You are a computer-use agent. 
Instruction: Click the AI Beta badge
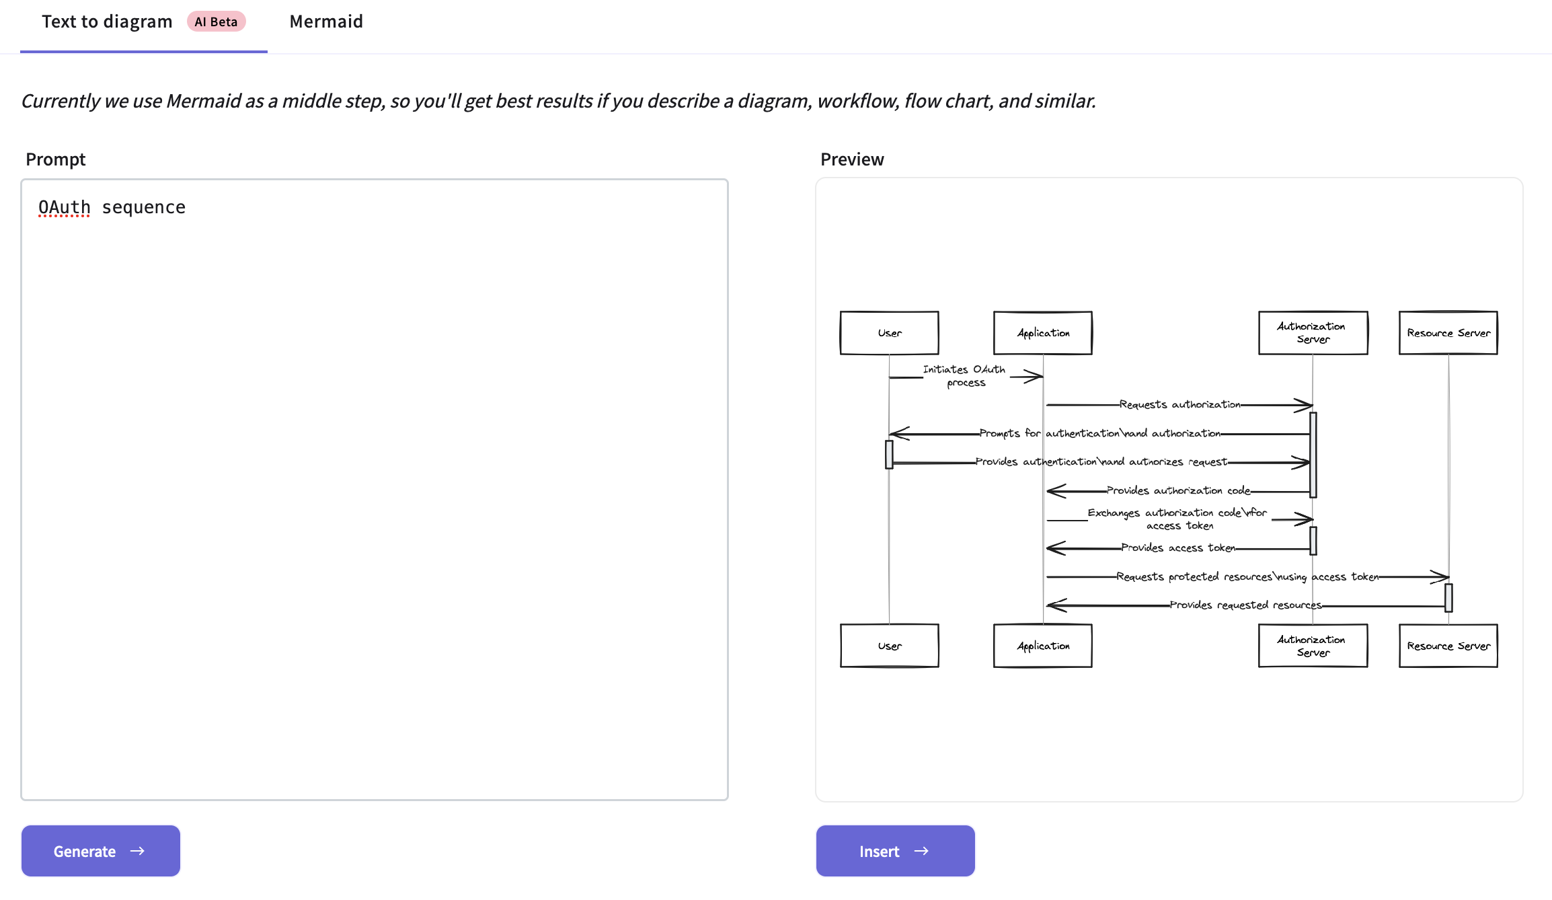click(216, 22)
